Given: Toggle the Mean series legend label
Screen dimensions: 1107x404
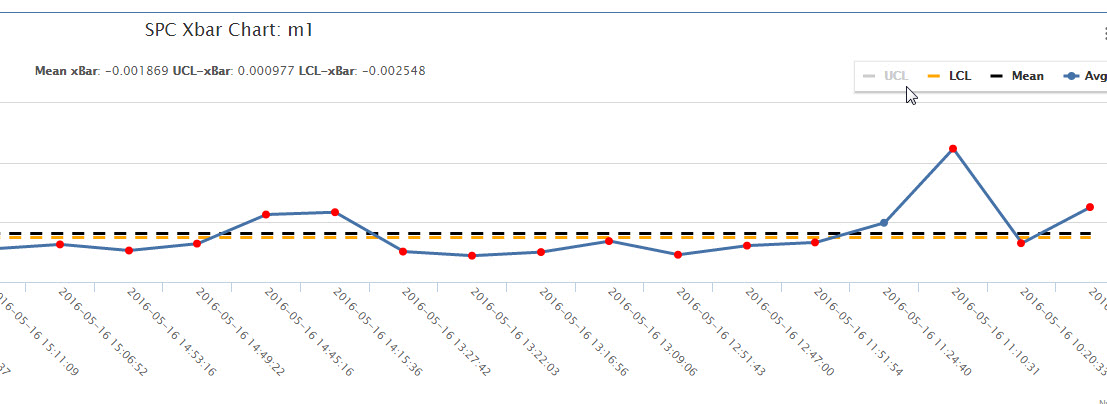Looking at the screenshot, I should click(1027, 76).
